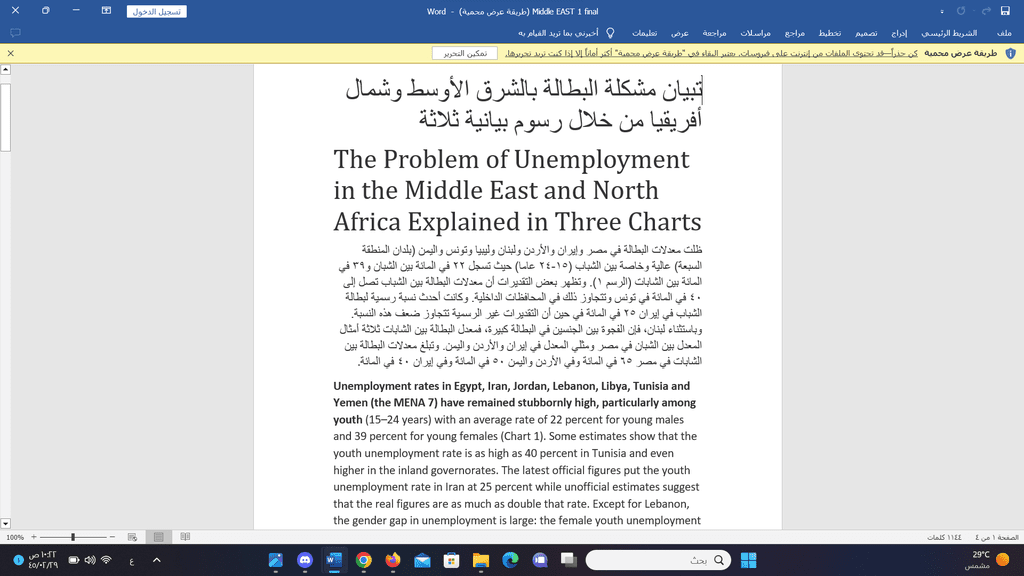The height and width of the screenshot is (576, 1024).
Task: Click the Protected View warning message link
Action: [x=711, y=54]
